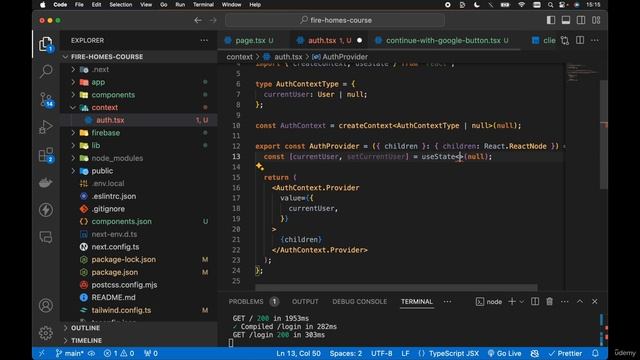Go back using the left arrow

pos(198,20)
